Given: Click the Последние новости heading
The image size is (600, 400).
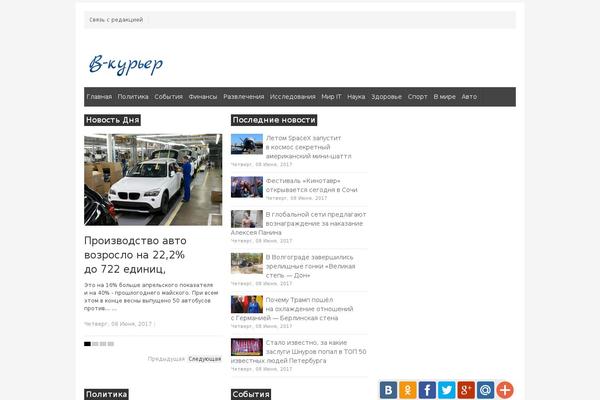Looking at the screenshot, I should click(x=274, y=120).
